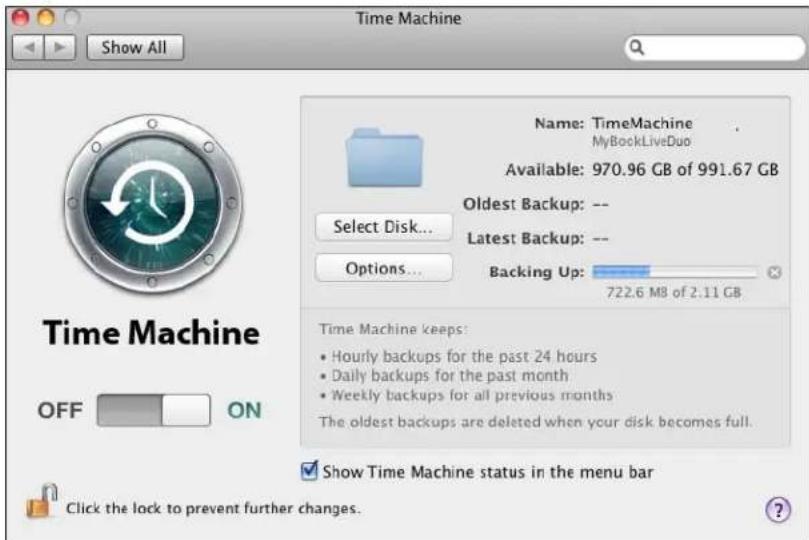Minimize window with the yellow button
The image size is (809, 540).
click(46, 18)
